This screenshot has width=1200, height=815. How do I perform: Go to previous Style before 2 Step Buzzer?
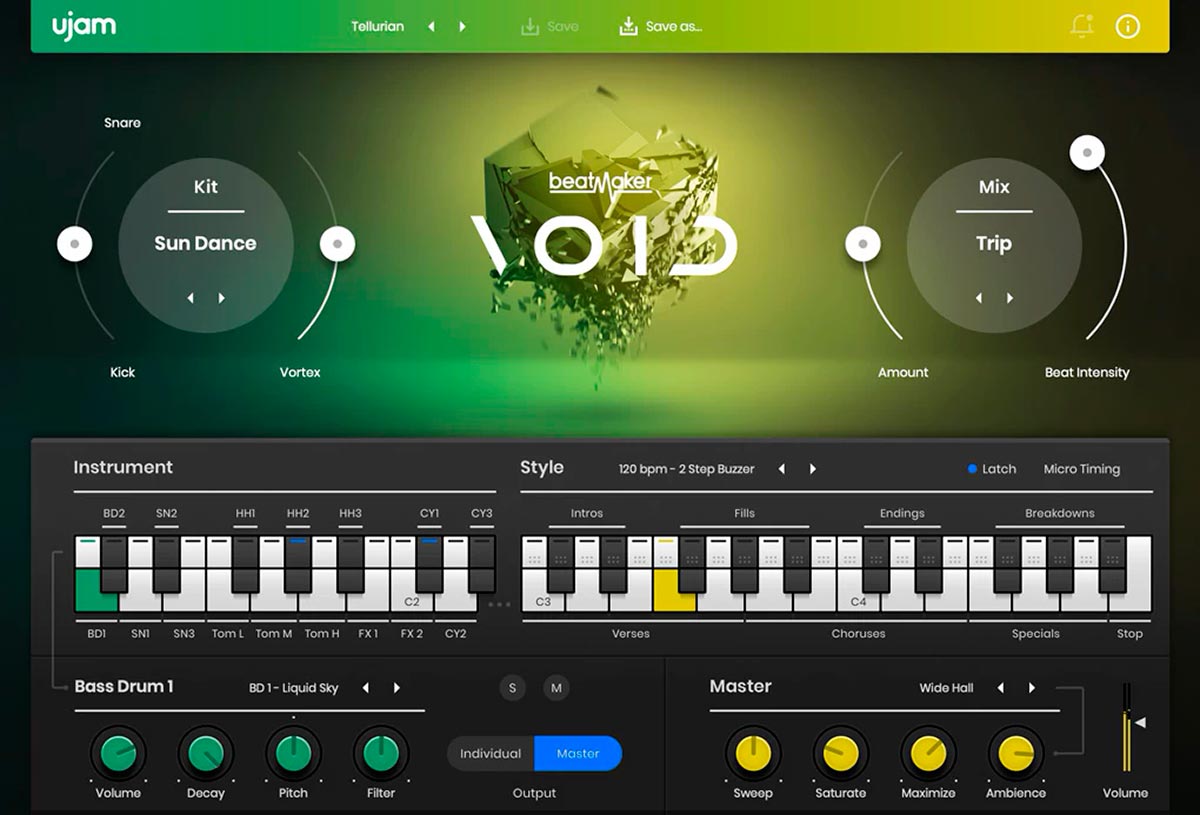tap(782, 469)
